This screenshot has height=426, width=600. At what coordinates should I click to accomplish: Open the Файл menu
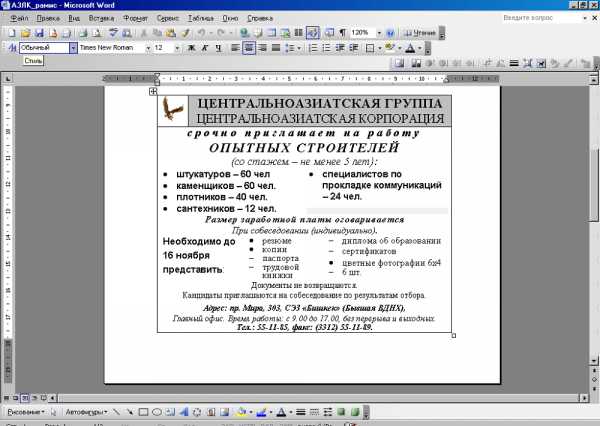pos(19,18)
